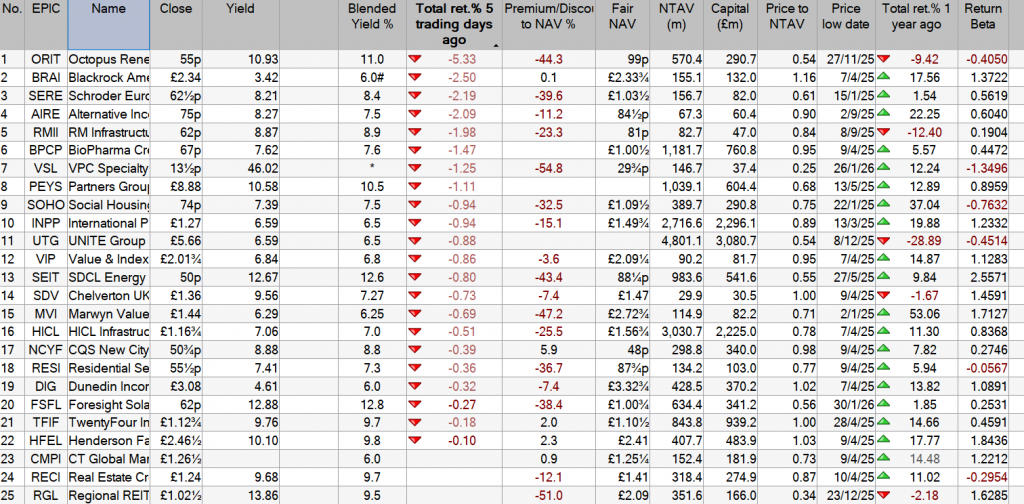This screenshot has height=504, width=1024.
Task: Click the green up arrow beside 17.56 for BRAI
Action: (x=884, y=77)
